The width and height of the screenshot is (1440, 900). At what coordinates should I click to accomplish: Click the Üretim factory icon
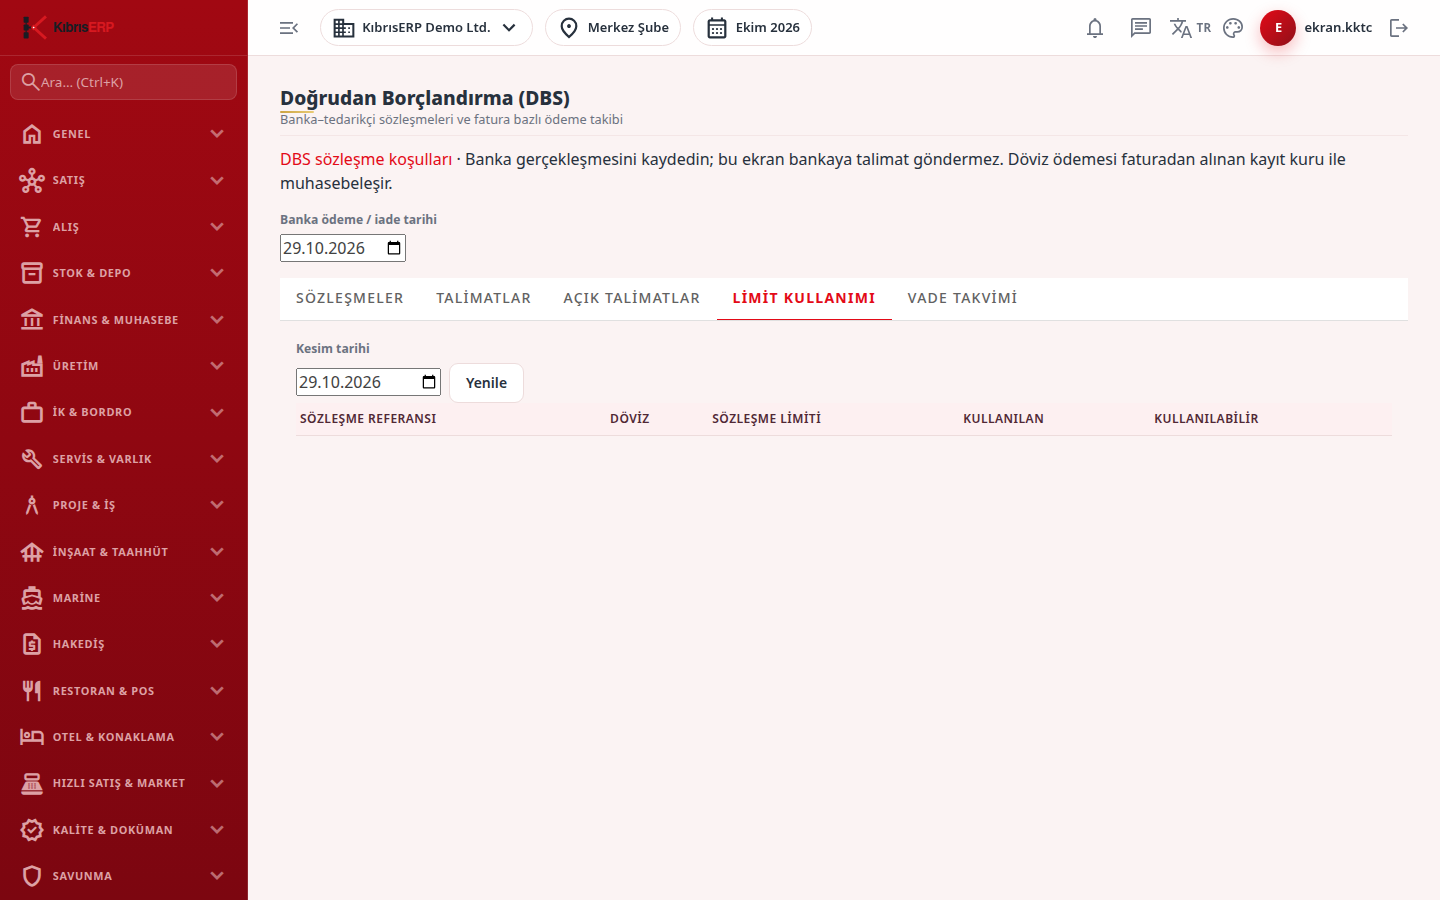[x=32, y=366]
